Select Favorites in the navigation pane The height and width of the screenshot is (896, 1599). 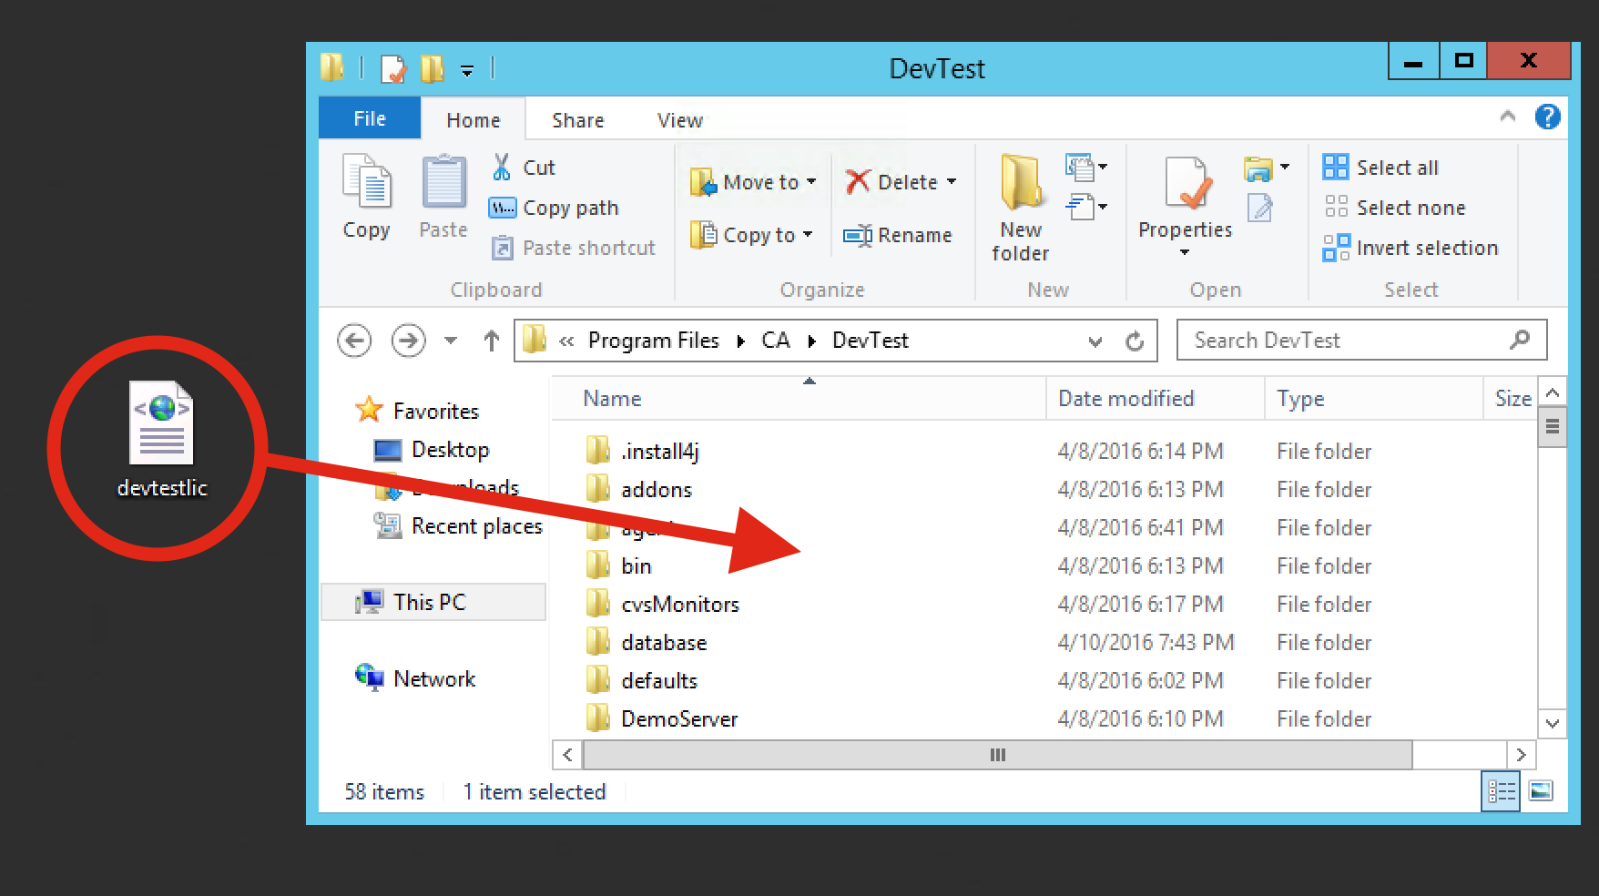coord(417,410)
